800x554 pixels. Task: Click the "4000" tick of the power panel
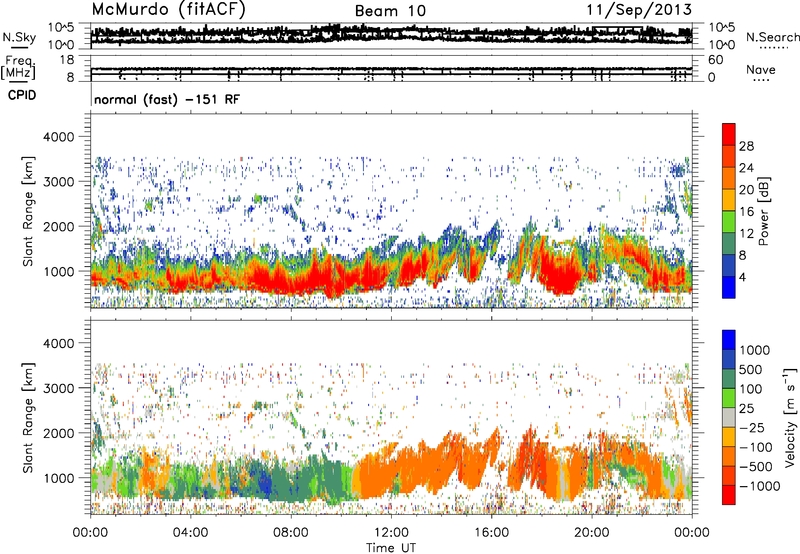[61, 137]
